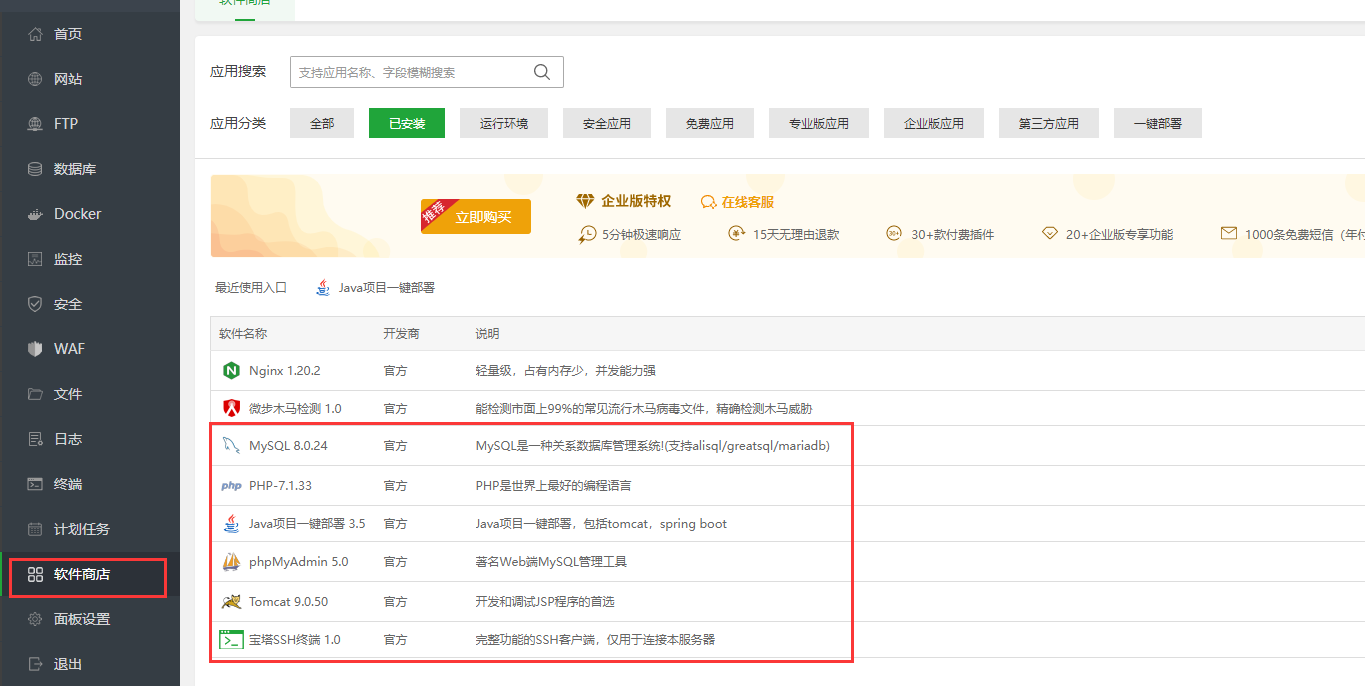Screen dimensions: 1365x686
Task: Filter apps by 运行环境
Action: [x=504, y=123]
